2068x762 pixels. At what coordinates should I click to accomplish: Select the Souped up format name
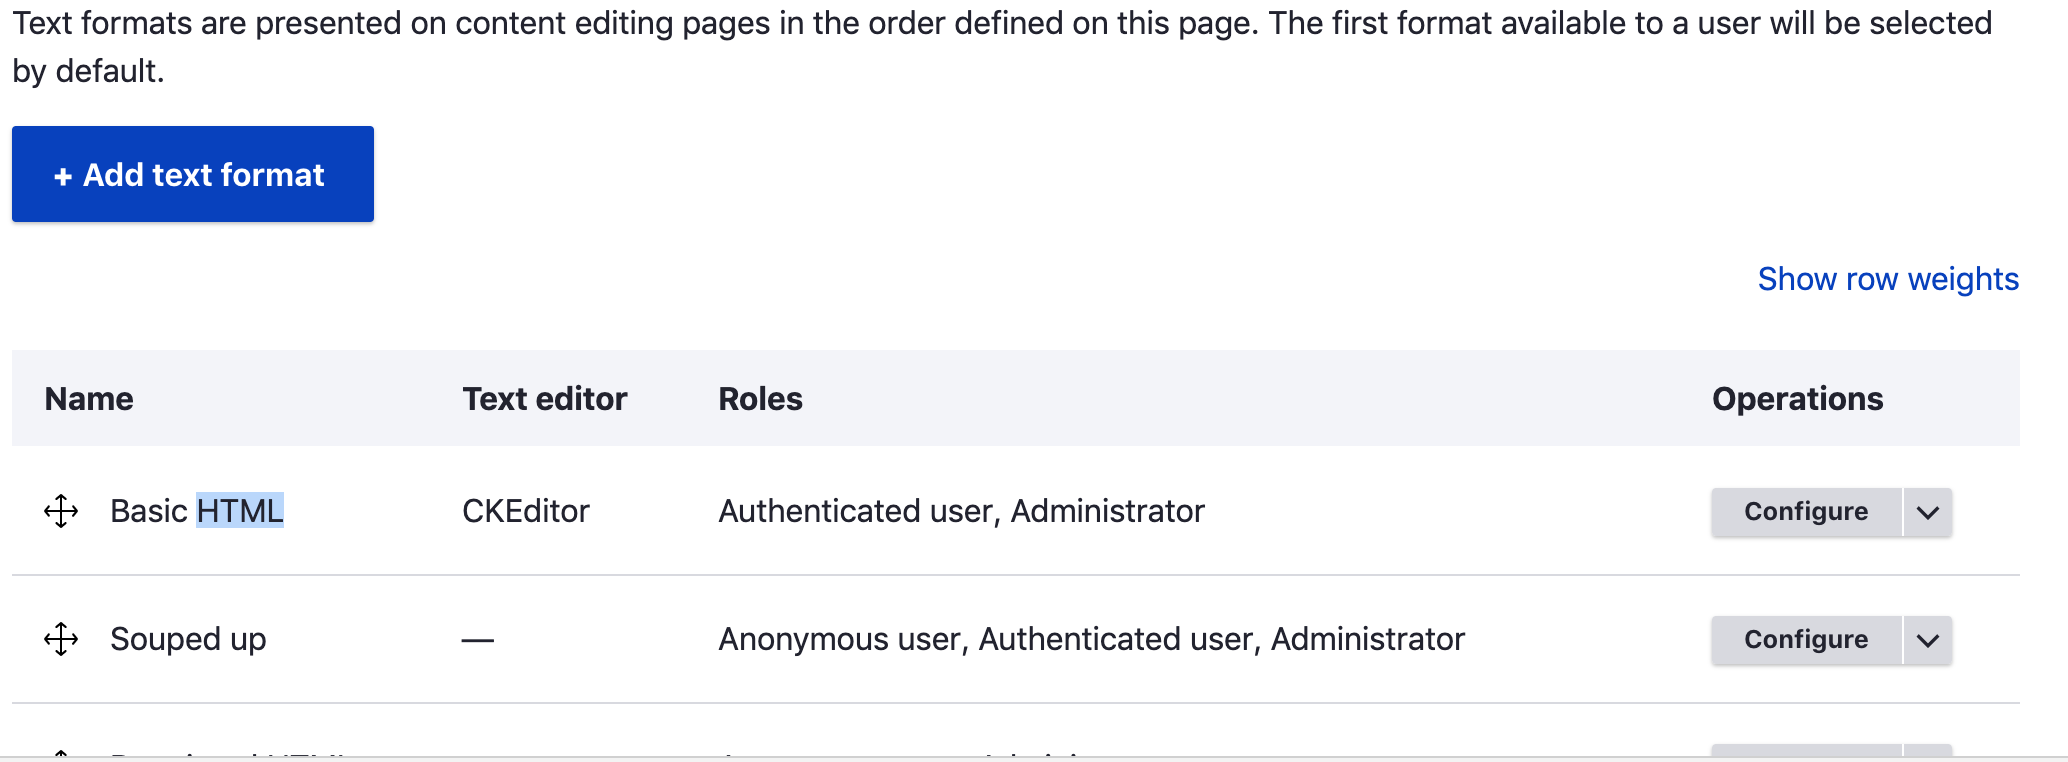pyautogui.click(x=188, y=640)
